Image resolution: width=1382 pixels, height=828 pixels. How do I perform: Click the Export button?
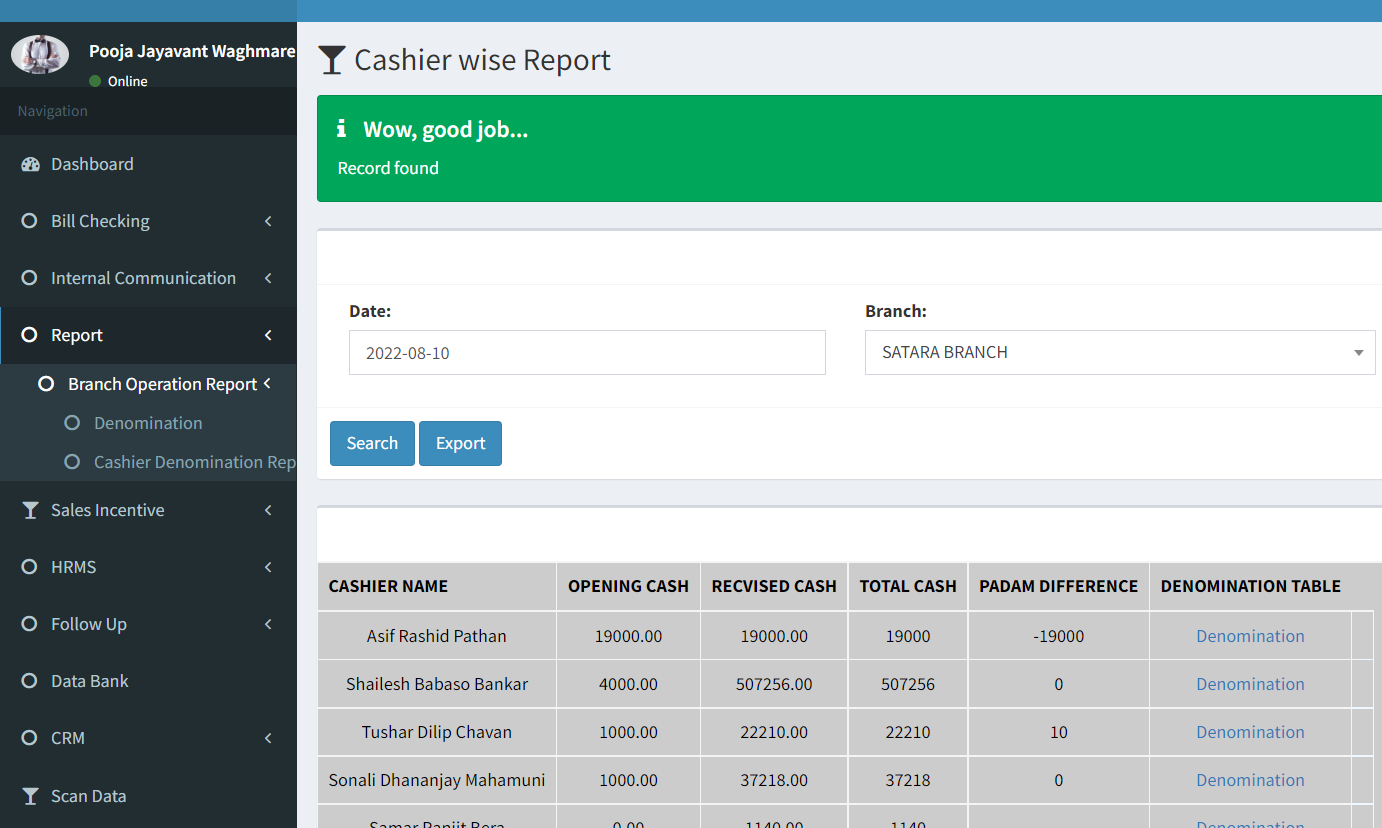(460, 443)
